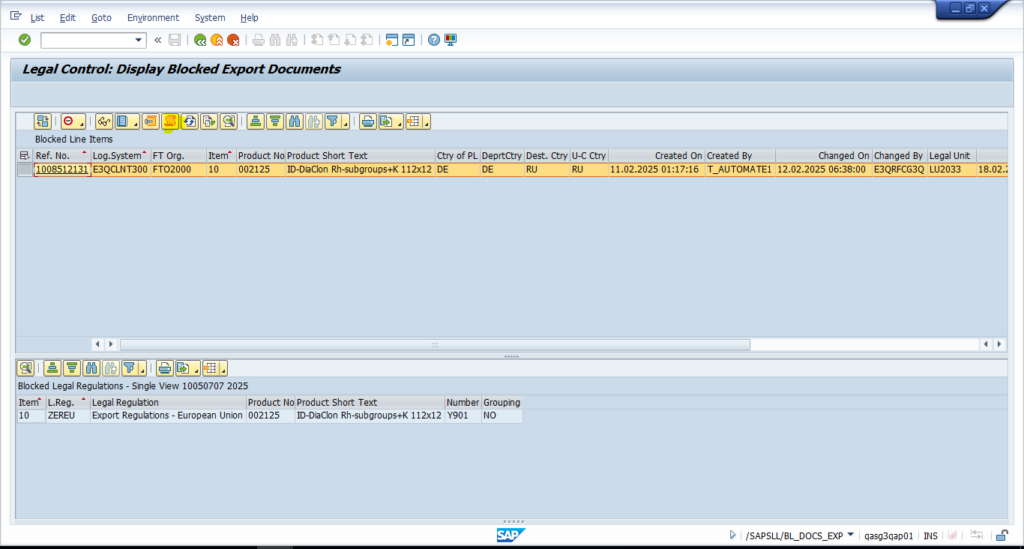Image resolution: width=1024 pixels, height=549 pixels.
Task: Open the blue Help question mark icon
Action: pyautogui.click(x=434, y=40)
